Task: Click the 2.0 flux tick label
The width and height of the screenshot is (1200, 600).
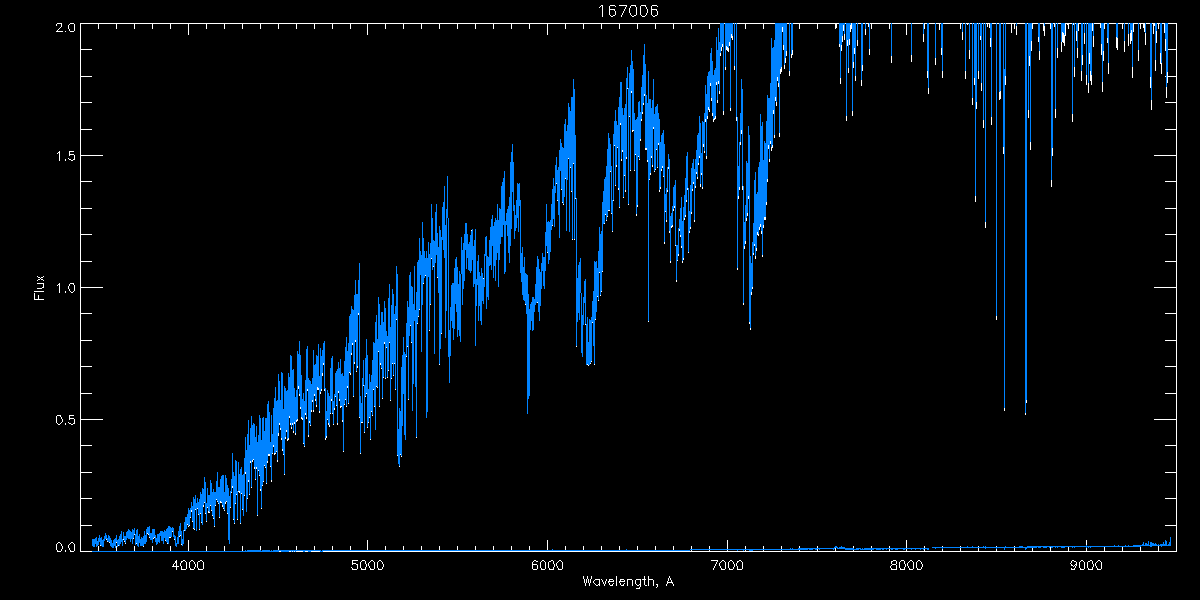Action: [65, 28]
